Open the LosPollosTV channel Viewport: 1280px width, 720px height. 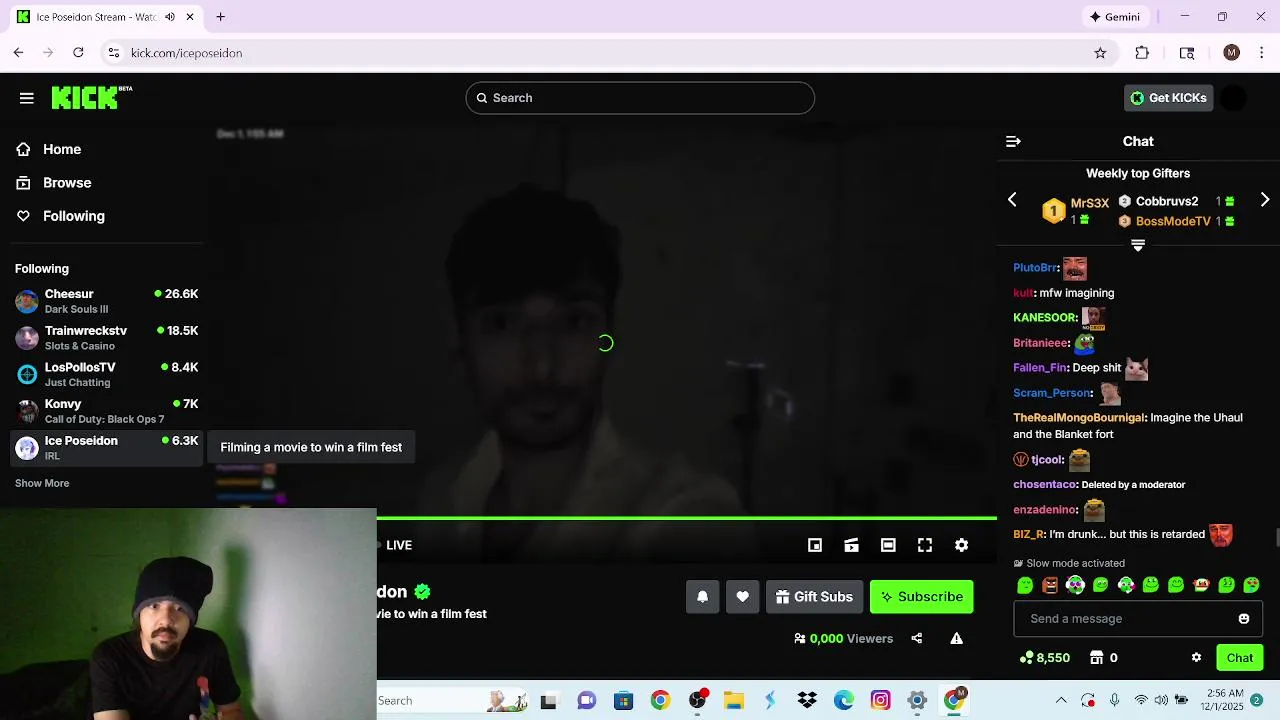coord(105,374)
